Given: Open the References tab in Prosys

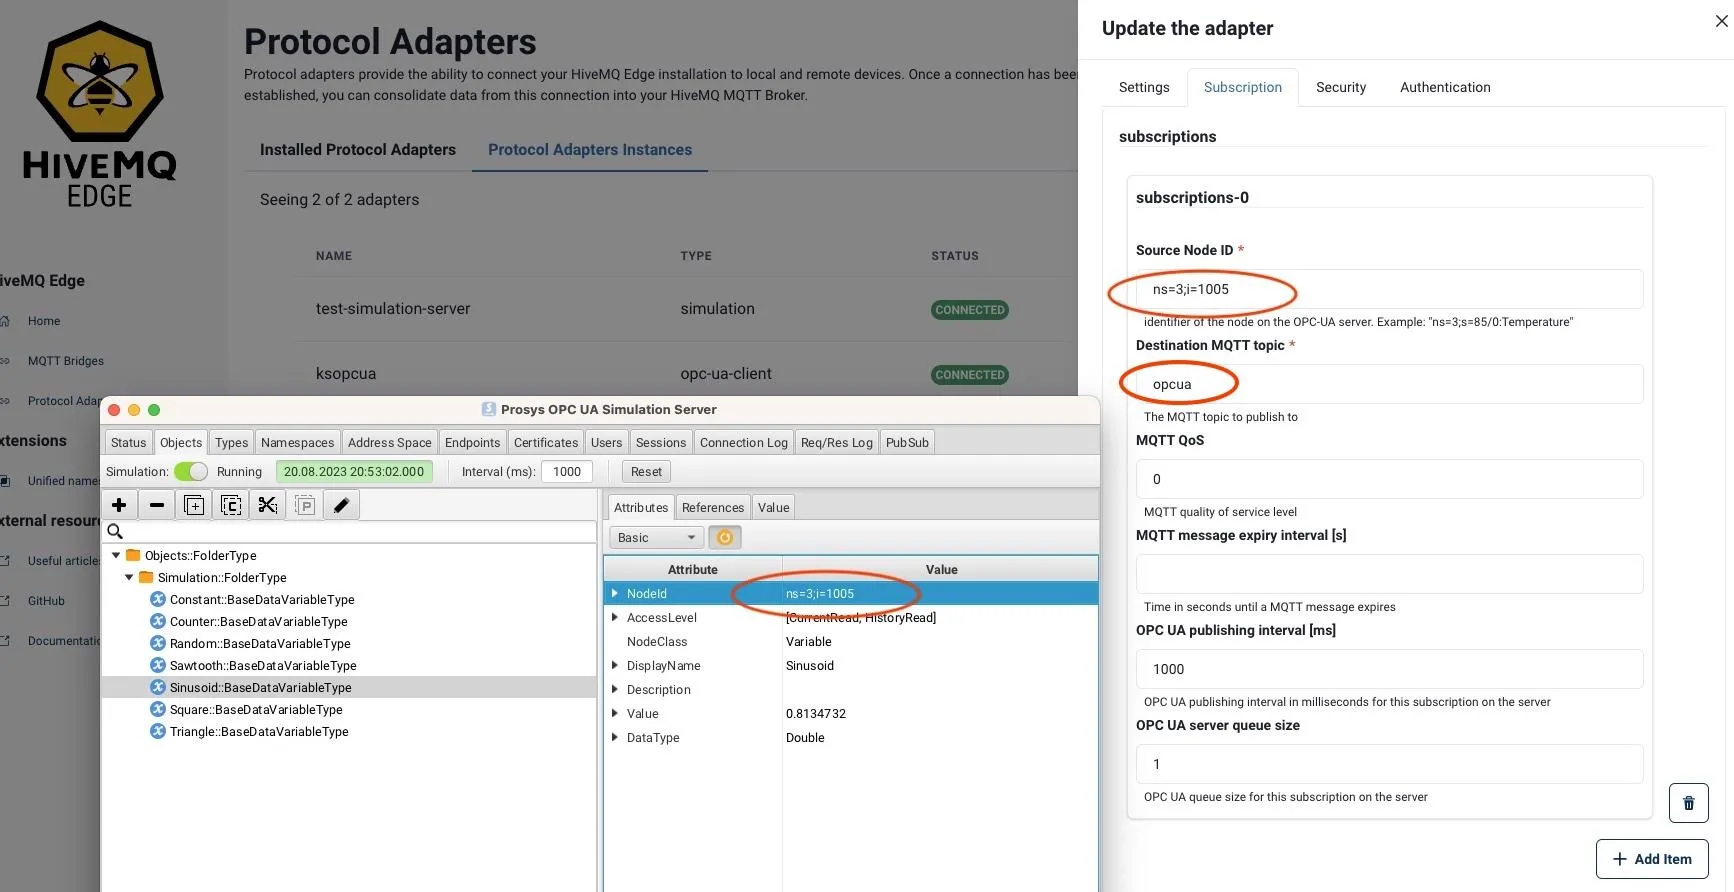Looking at the screenshot, I should coord(713,507).
